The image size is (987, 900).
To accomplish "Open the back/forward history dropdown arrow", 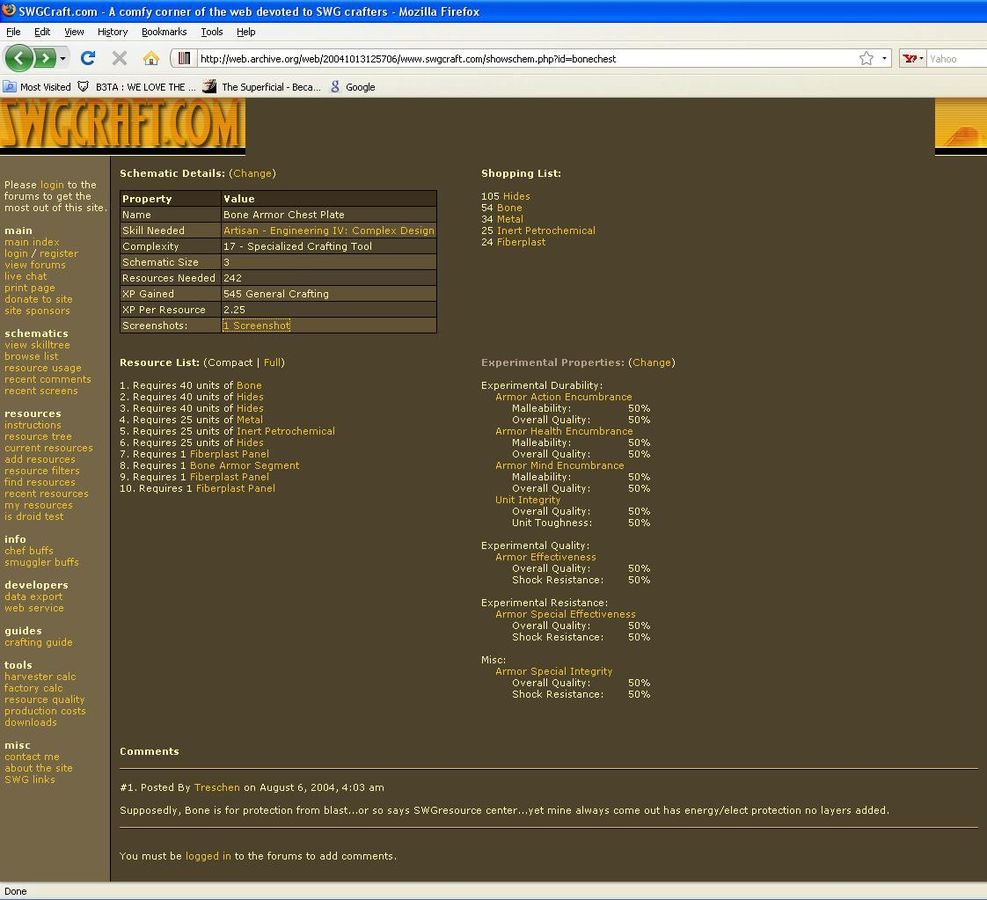I will (63, 58).
